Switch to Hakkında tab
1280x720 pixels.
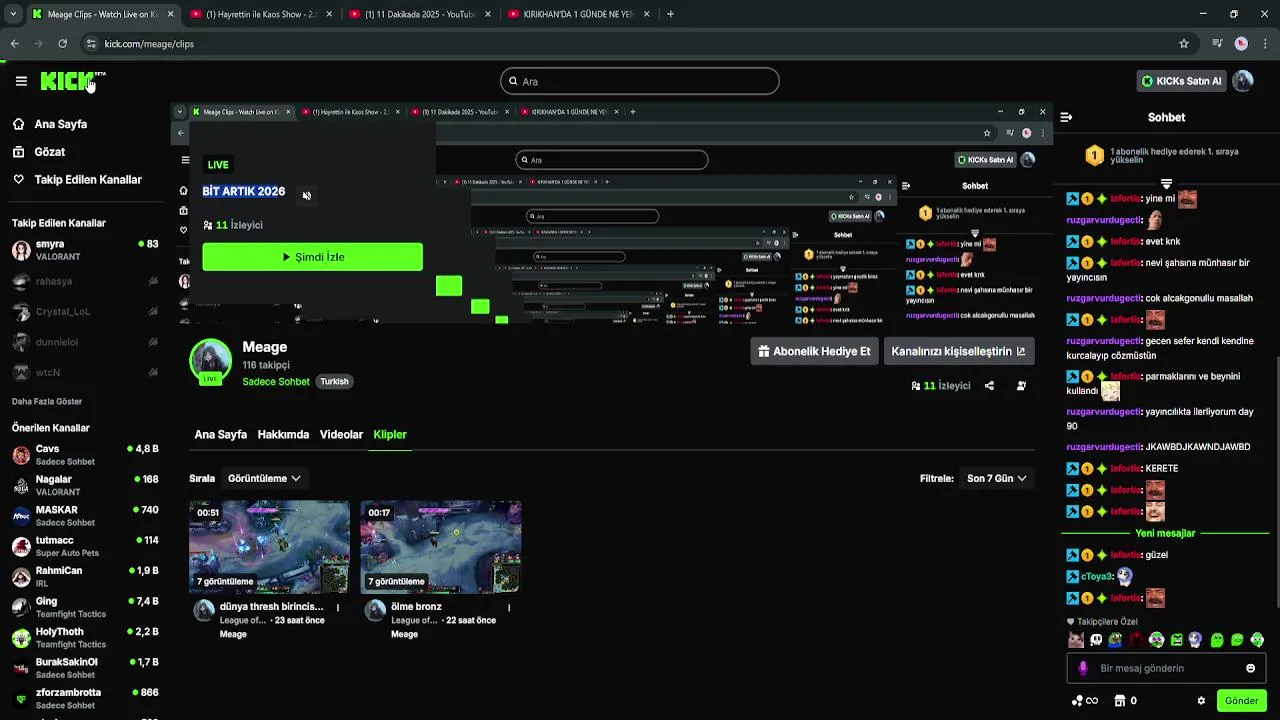[283, 435]
